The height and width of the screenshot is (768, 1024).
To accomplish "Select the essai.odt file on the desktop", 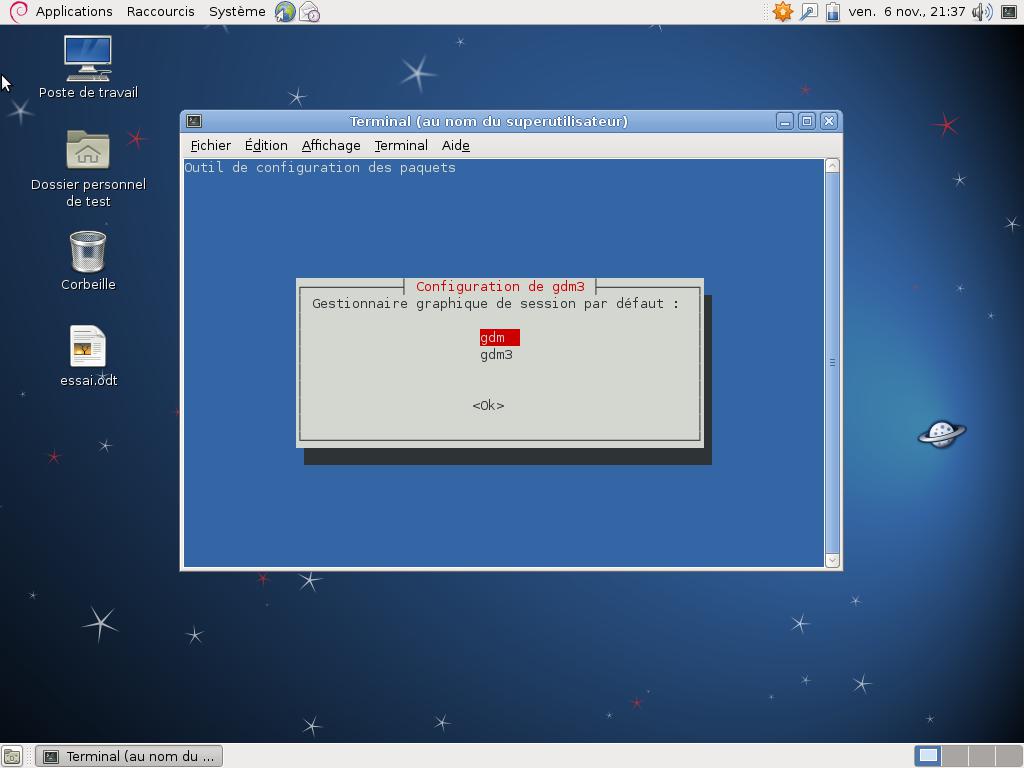I will [88, 348].
